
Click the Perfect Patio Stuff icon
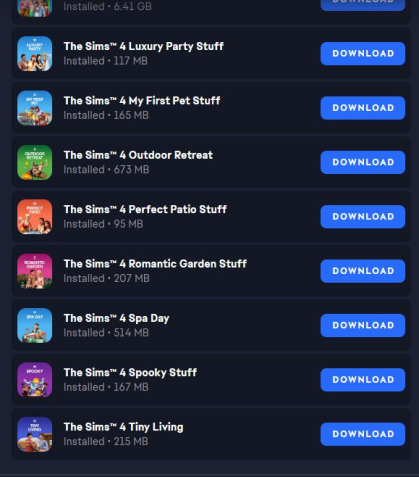coord(35,217)
